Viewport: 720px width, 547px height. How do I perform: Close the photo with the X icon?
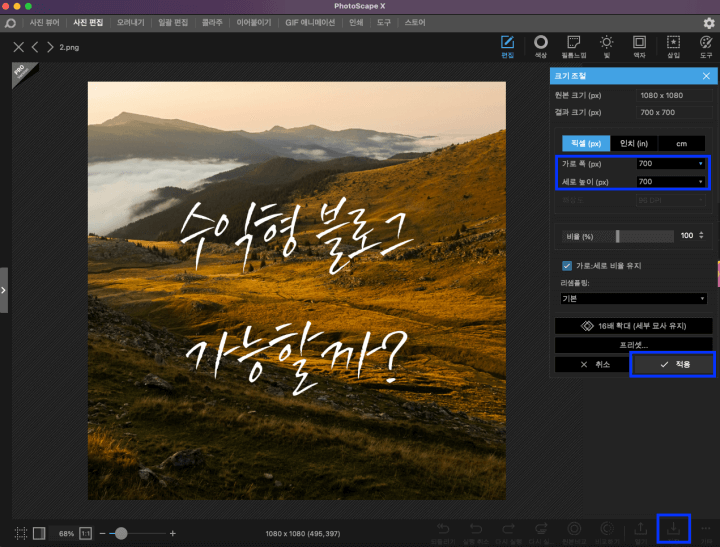coord(18,47)
